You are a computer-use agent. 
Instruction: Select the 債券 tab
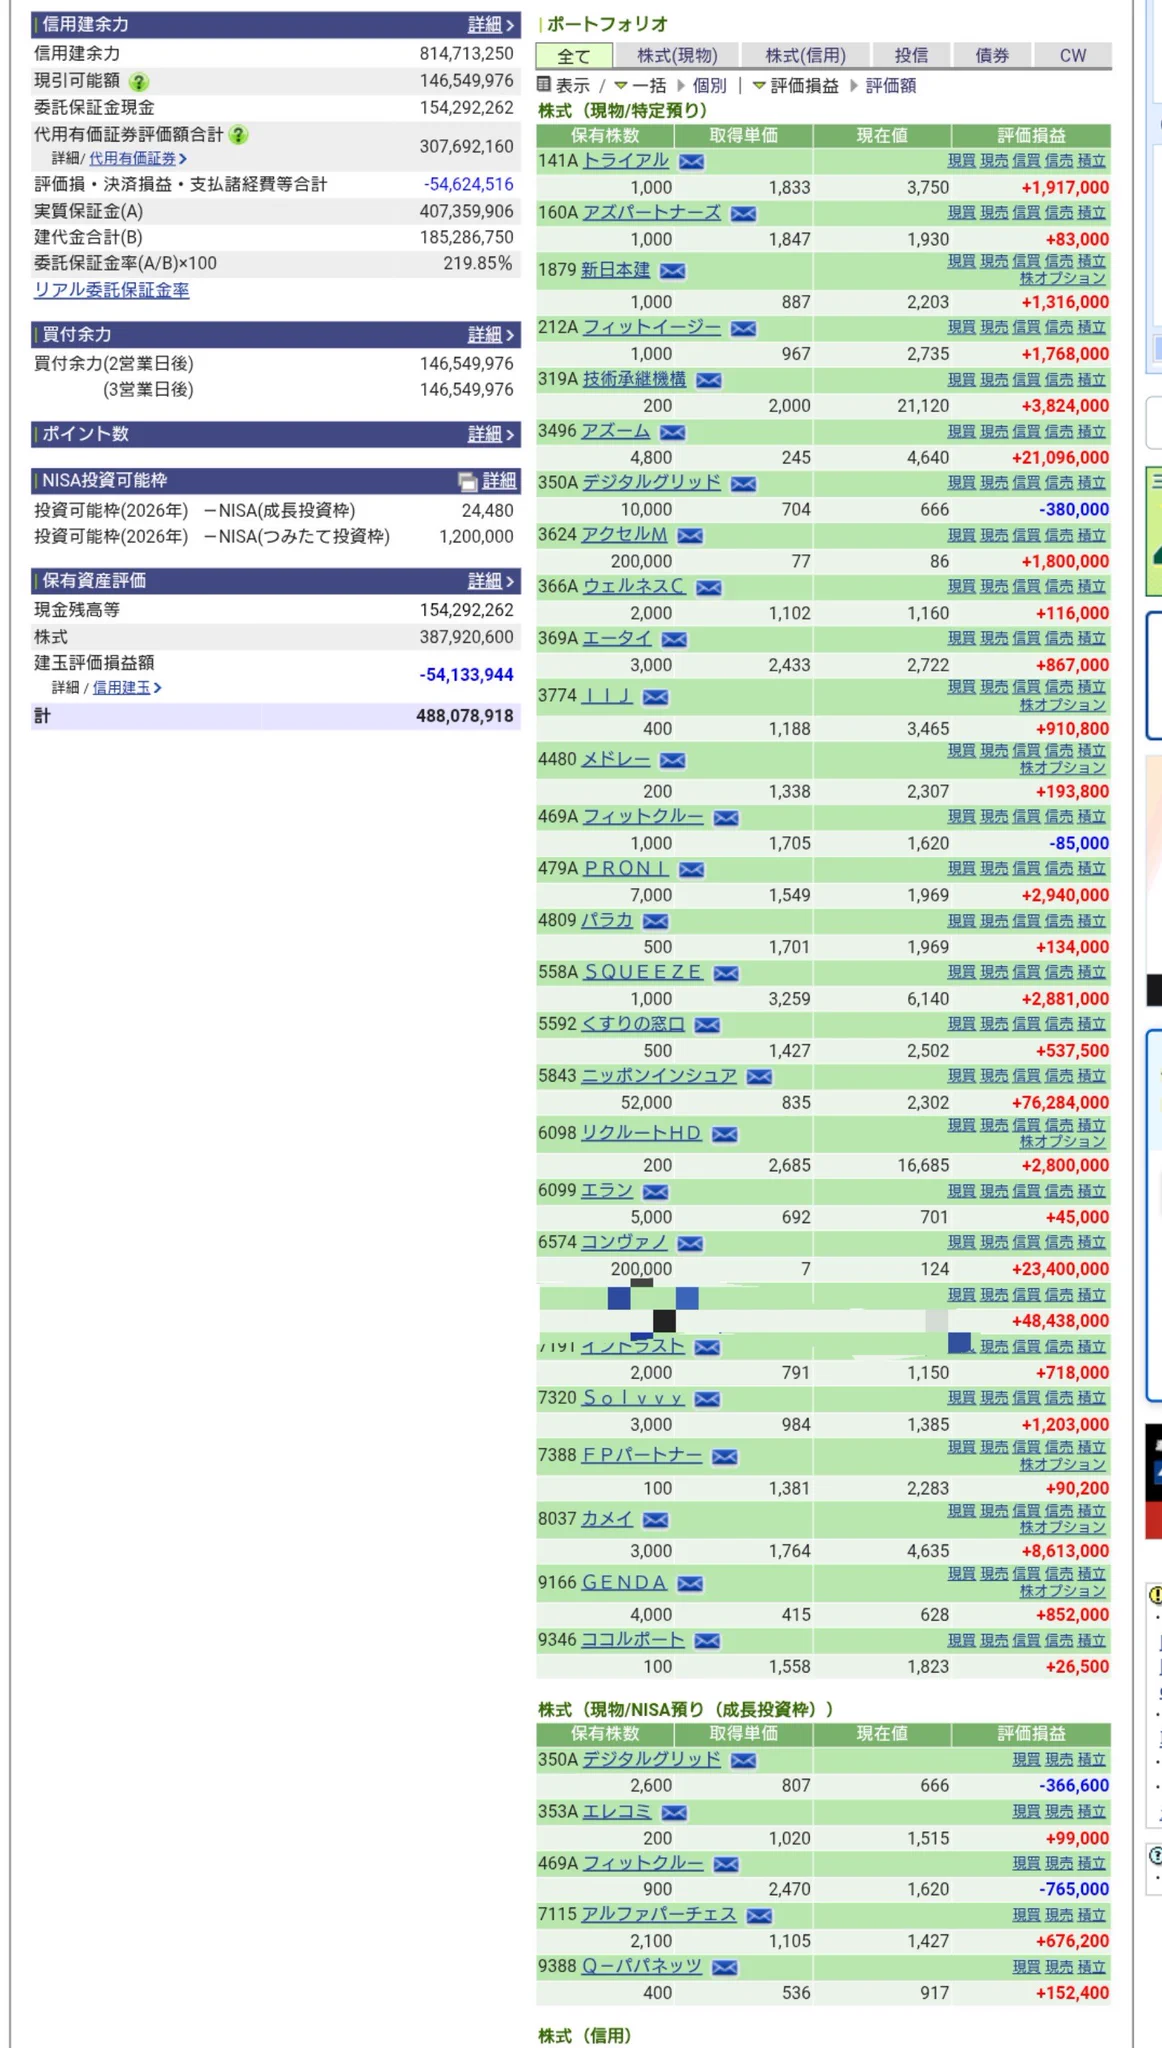click(x=992, y=56)
